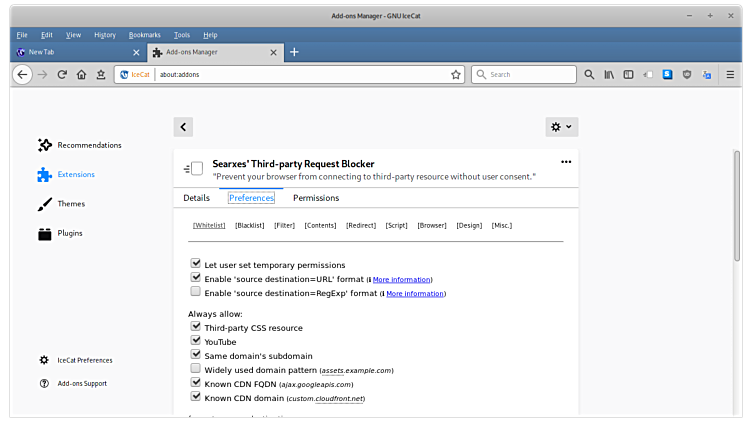Open Plugins section in sidebar
This screenshot has width=752, height=423.
pyautogui.click(x=69, y=233)
